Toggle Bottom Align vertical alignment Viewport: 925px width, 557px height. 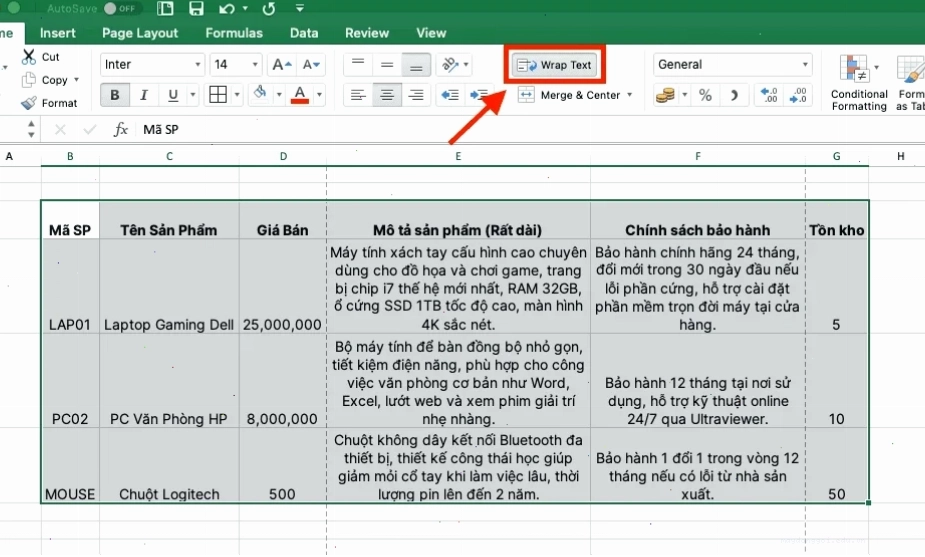click(416, 64)
